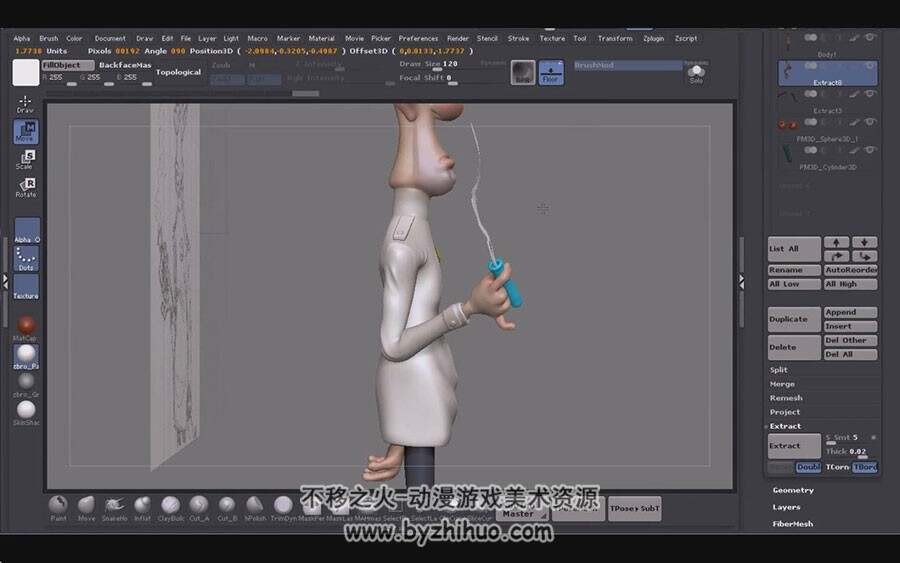Click the List All button

(794, 249)
